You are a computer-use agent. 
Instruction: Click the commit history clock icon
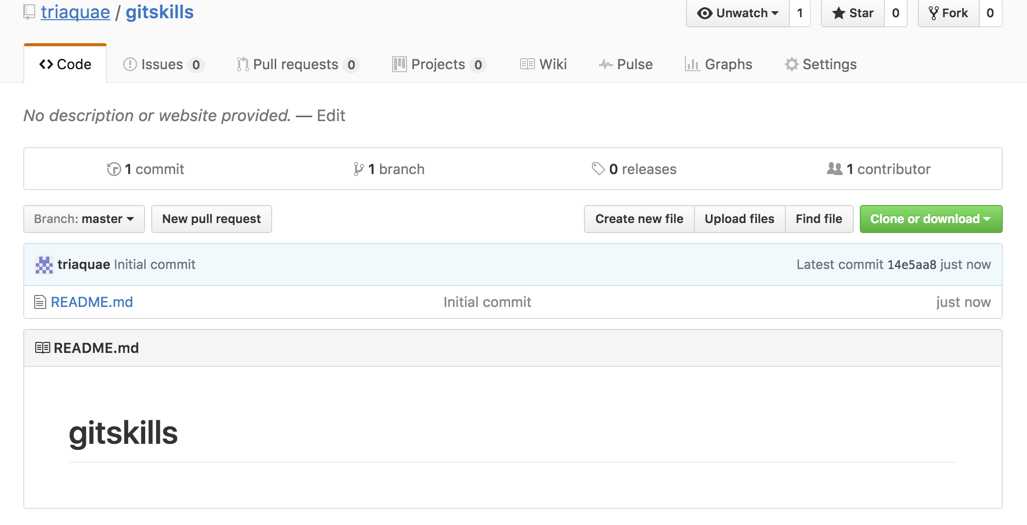coord(113,169)
